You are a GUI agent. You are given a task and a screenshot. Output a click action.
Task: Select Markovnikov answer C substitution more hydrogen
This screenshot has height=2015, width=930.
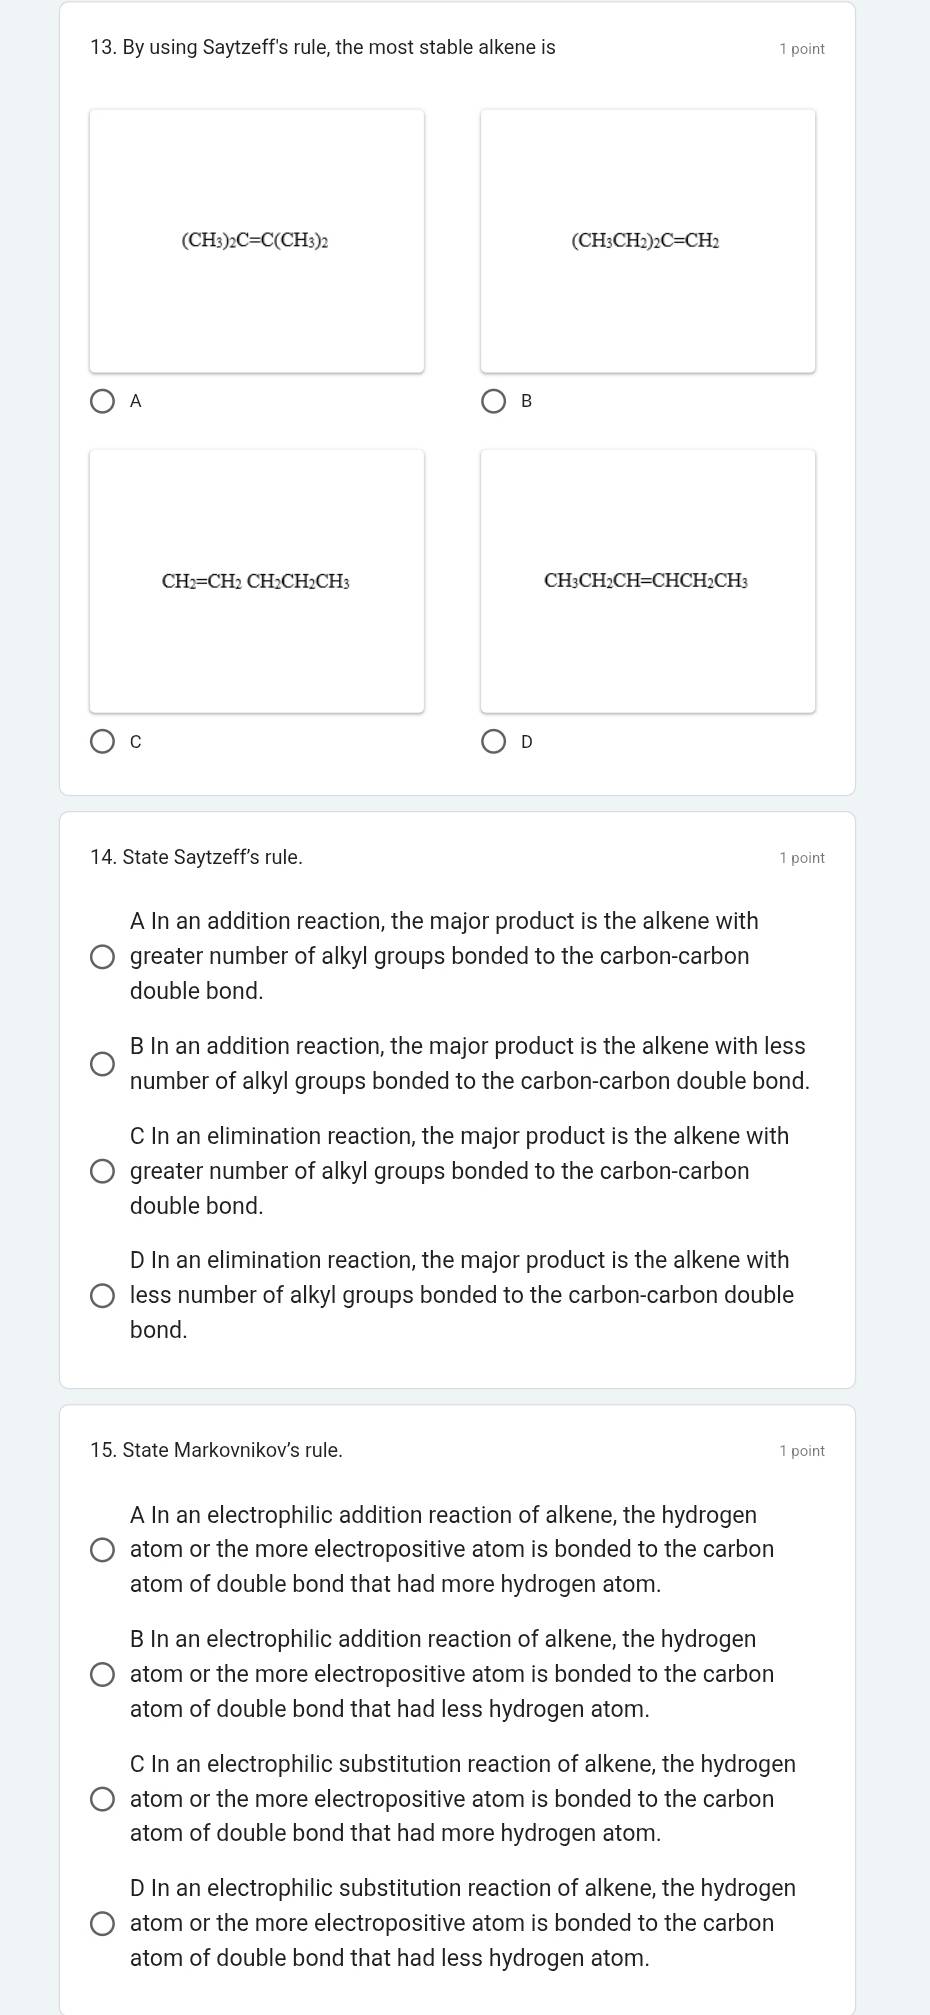pos(102,1800)
